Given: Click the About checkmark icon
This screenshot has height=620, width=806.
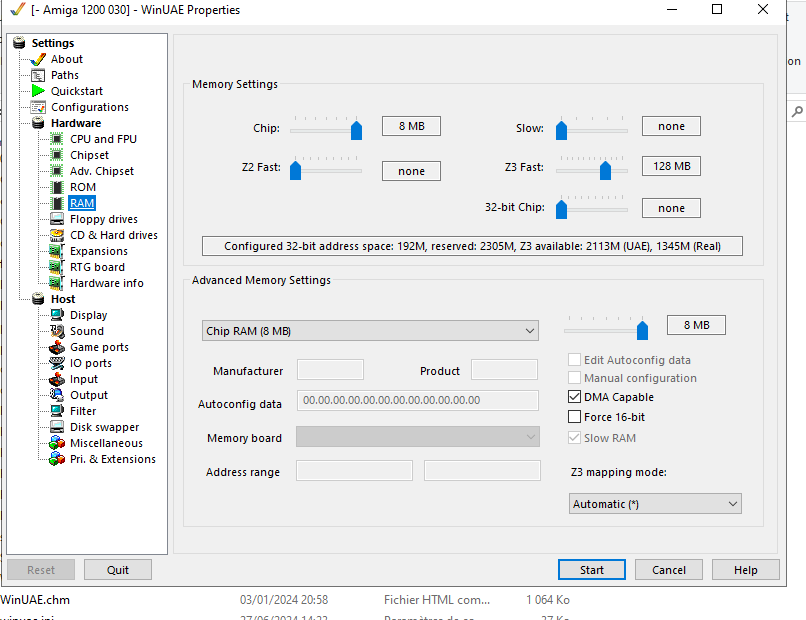Looking at the screenshot, I should (38, 59).
